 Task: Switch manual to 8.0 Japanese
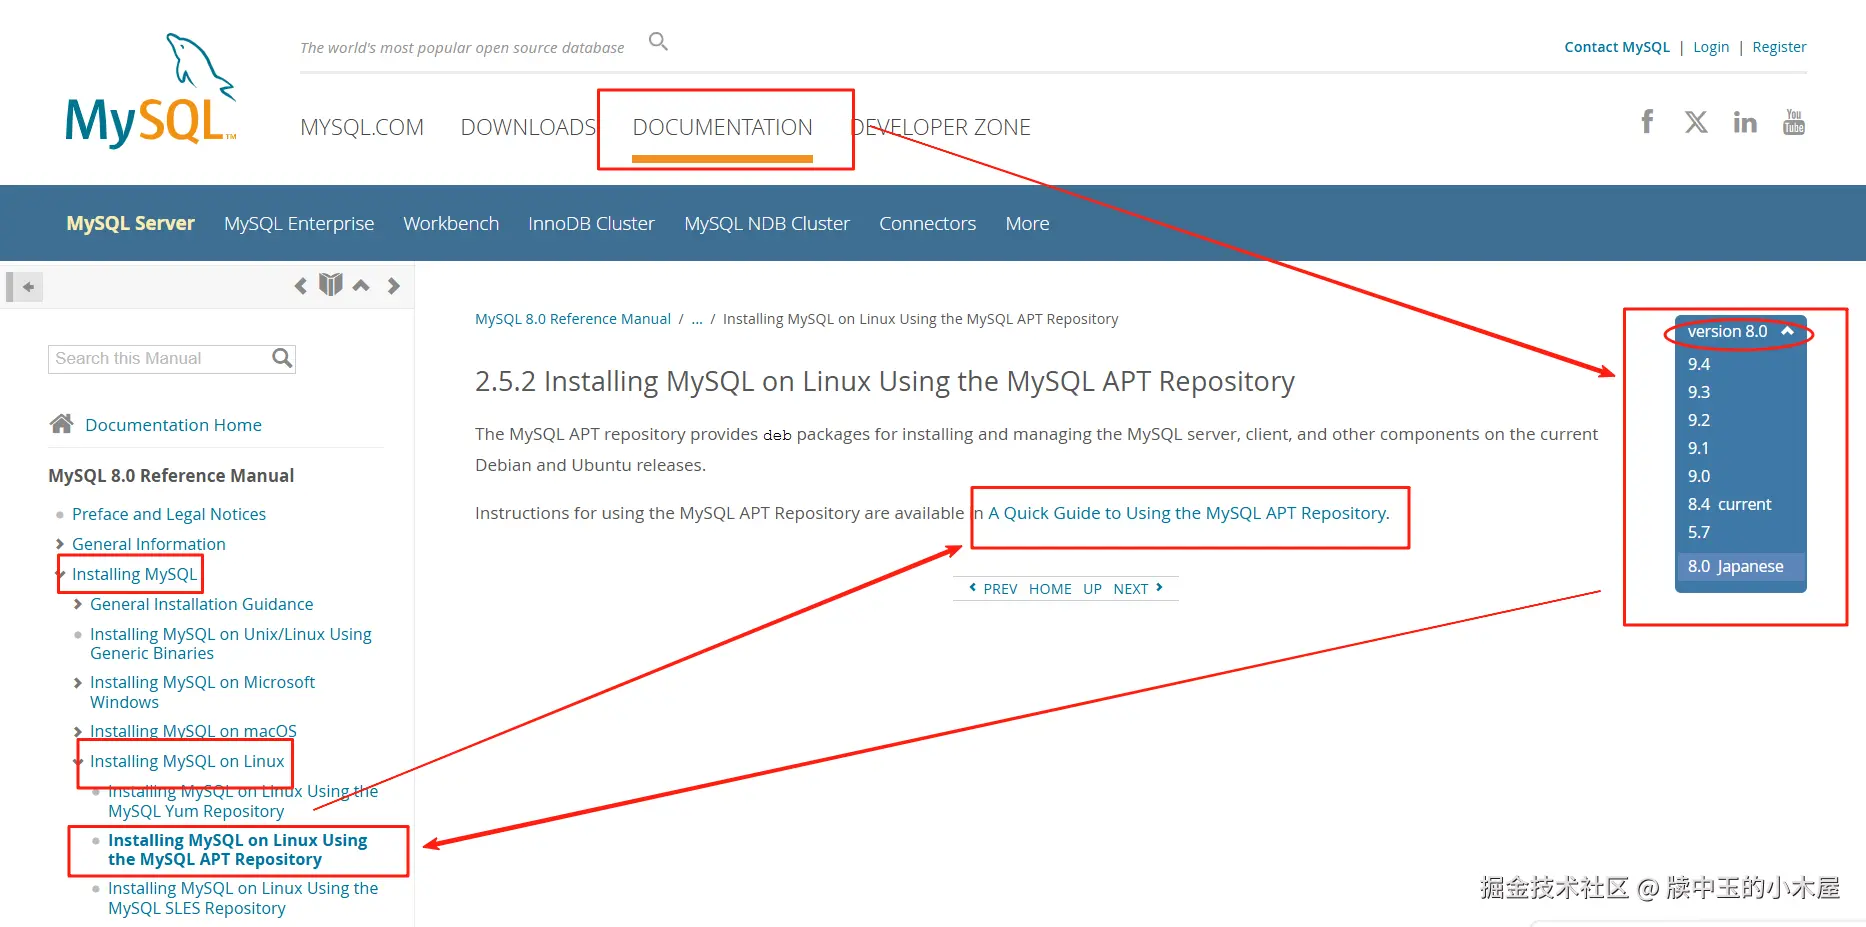1736,566
